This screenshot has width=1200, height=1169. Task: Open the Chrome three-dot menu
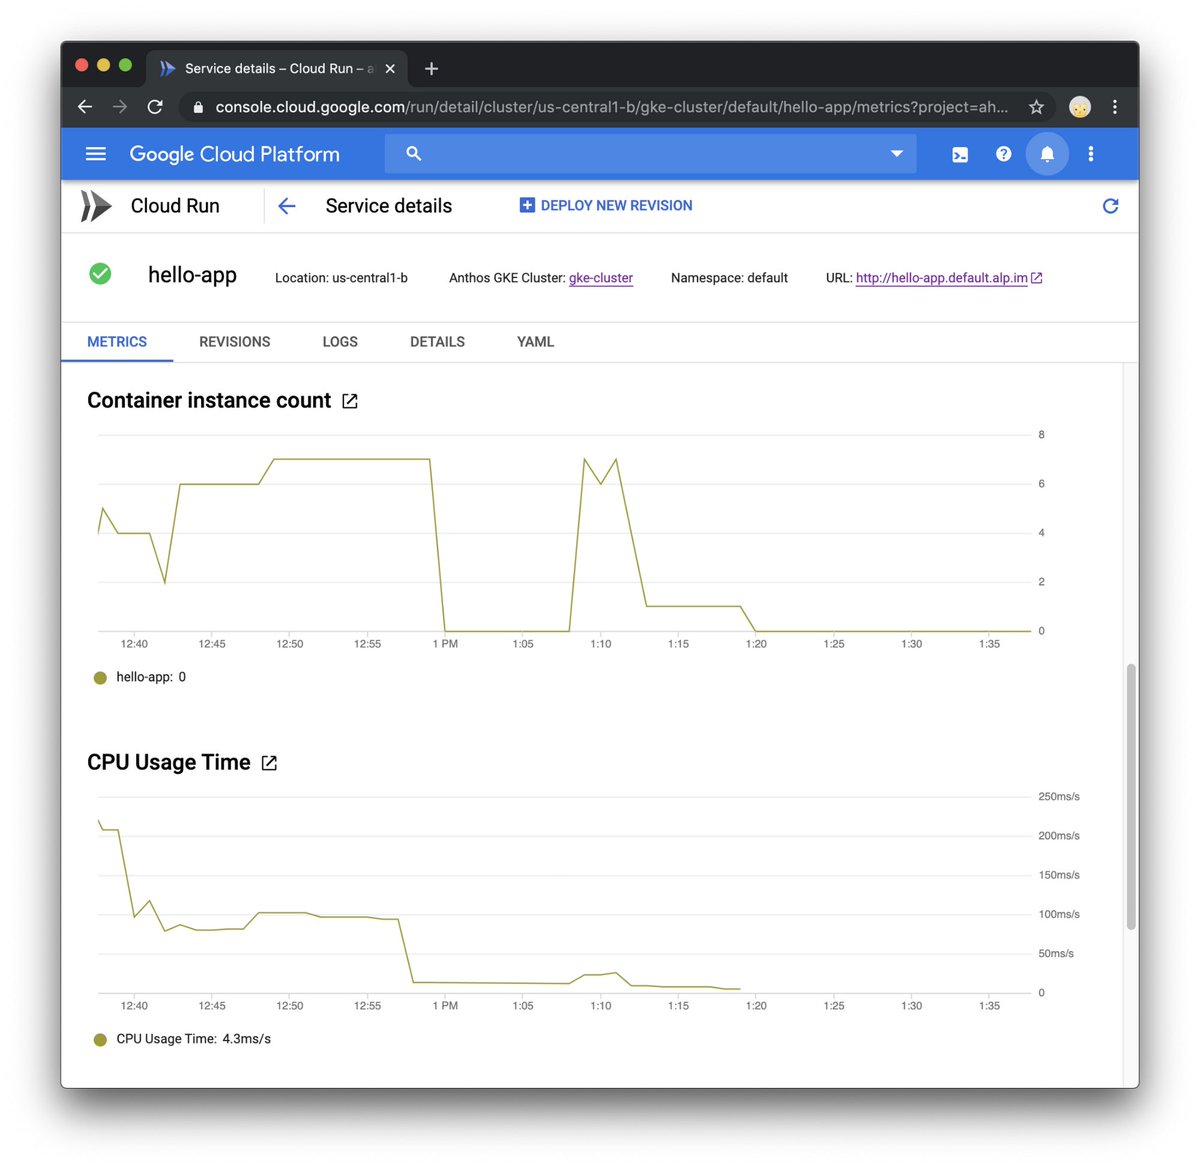click(x=1115, y=107)
